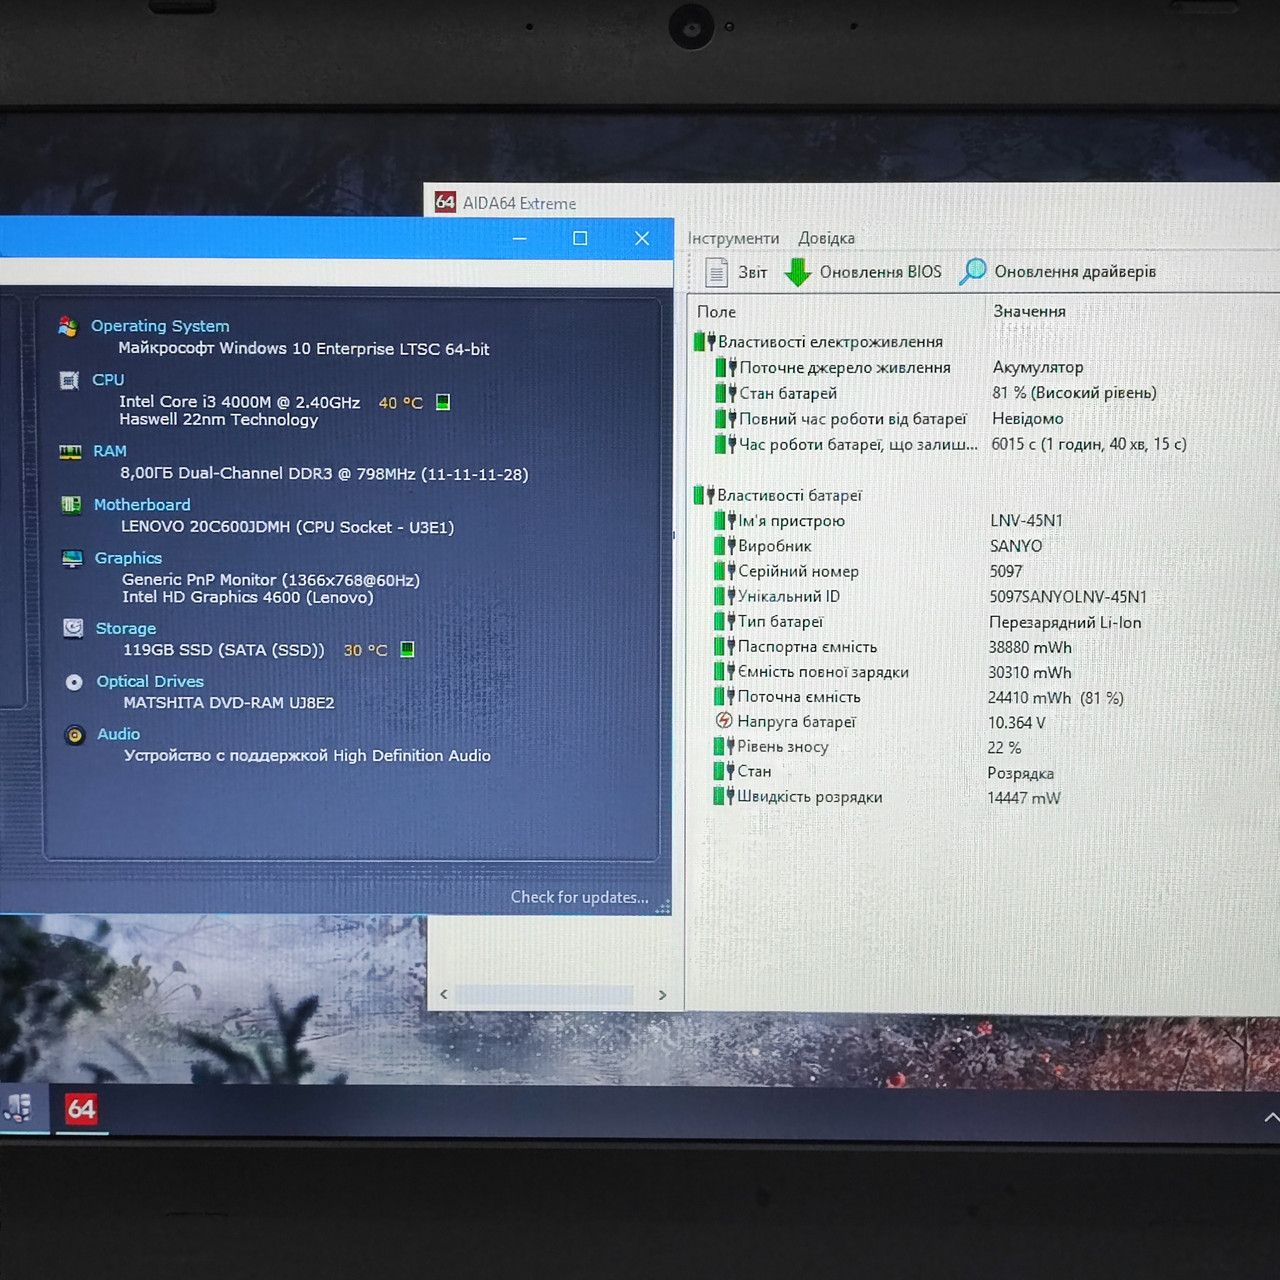Click the text 'LENOVO 20C600JDMH (CPU Socket - U3E1)'

coord(288,527)
